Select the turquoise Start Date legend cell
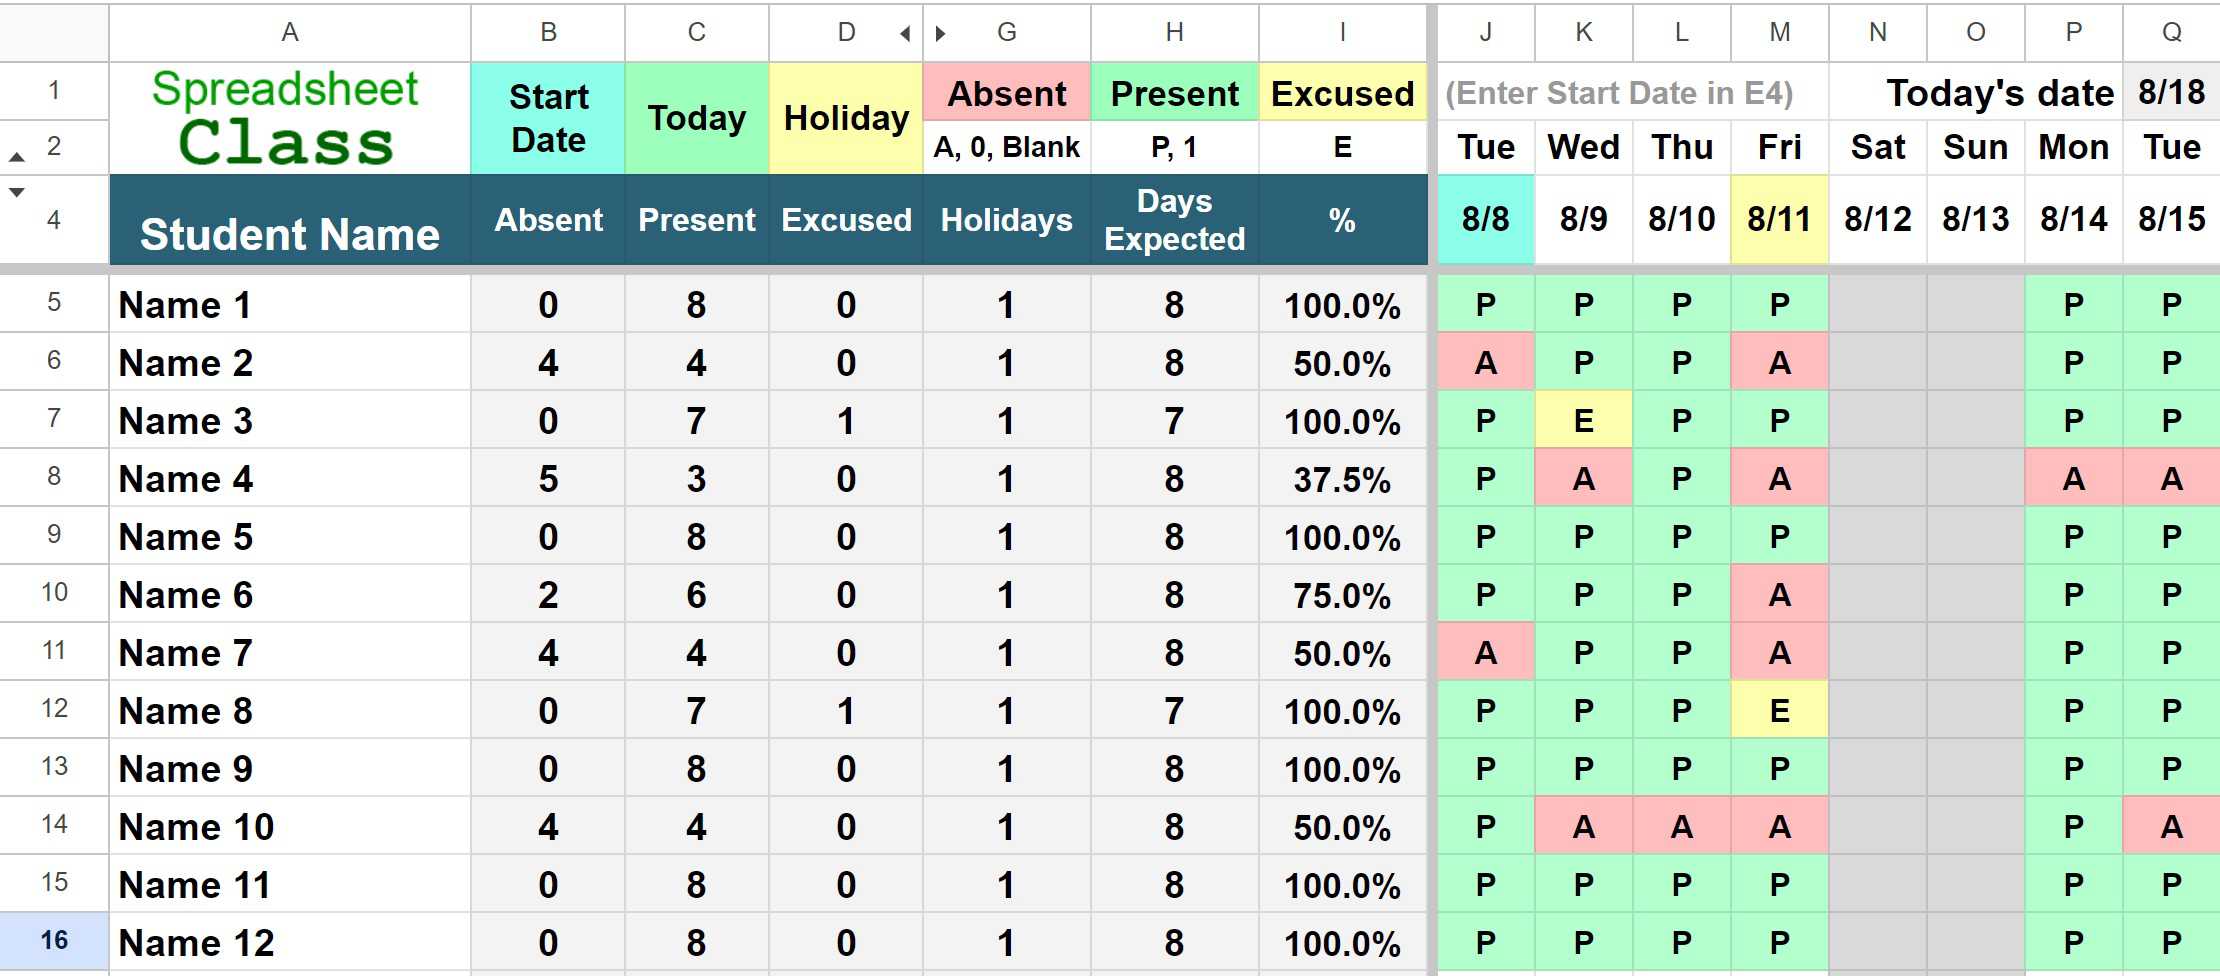This screenshot has height=976, width=2220. pyautogui.click(x=548, y=118)
